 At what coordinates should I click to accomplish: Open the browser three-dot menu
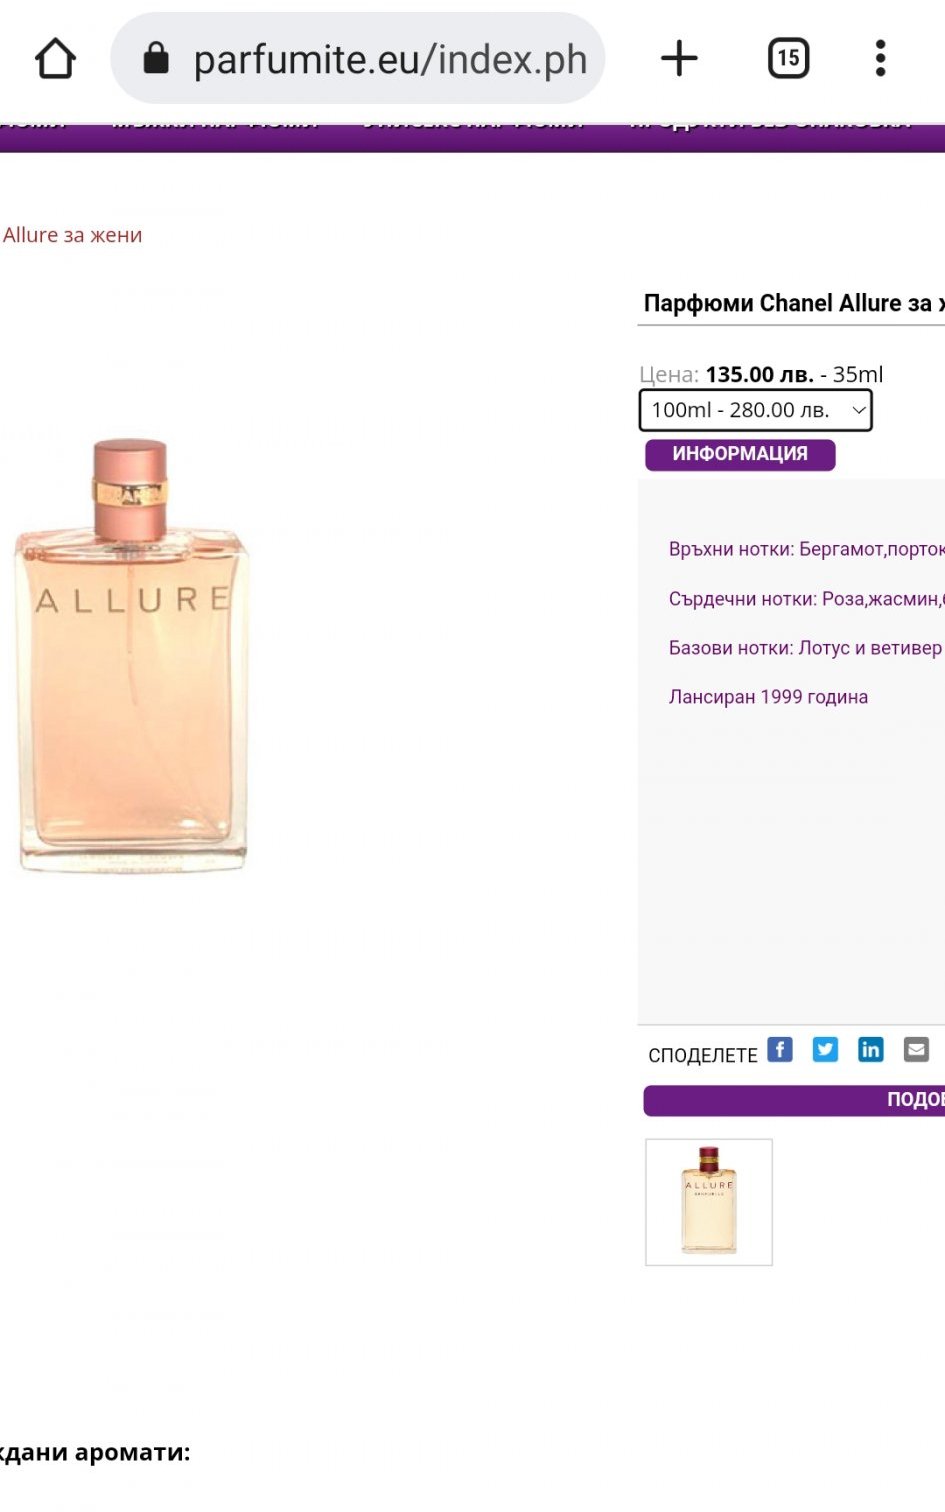tap(881, 58)
